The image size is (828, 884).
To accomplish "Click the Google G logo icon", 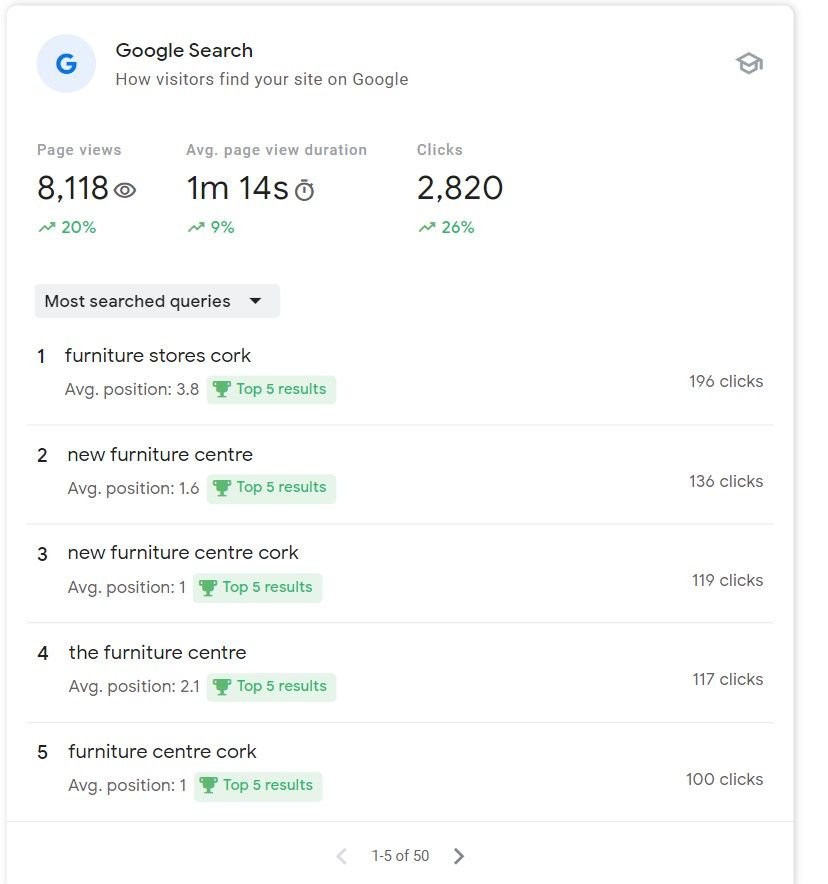I will 66,64.
